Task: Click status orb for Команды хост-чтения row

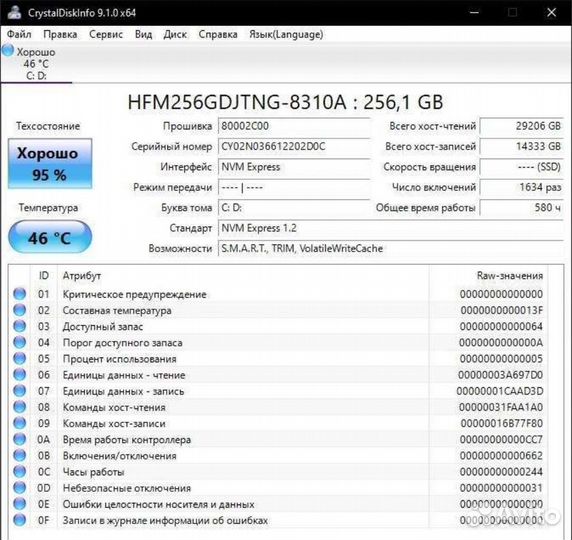Action: click(x=20, y=407)
